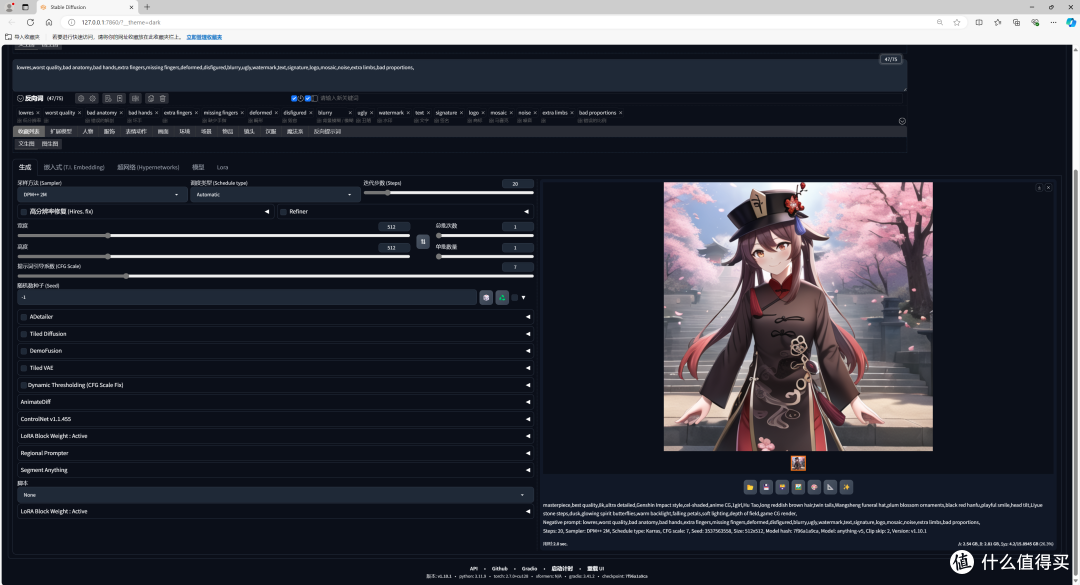This screenshot has width=1080, height=585.
Task: Enable the Refiner checkbox
Action: tap(283, 212)
